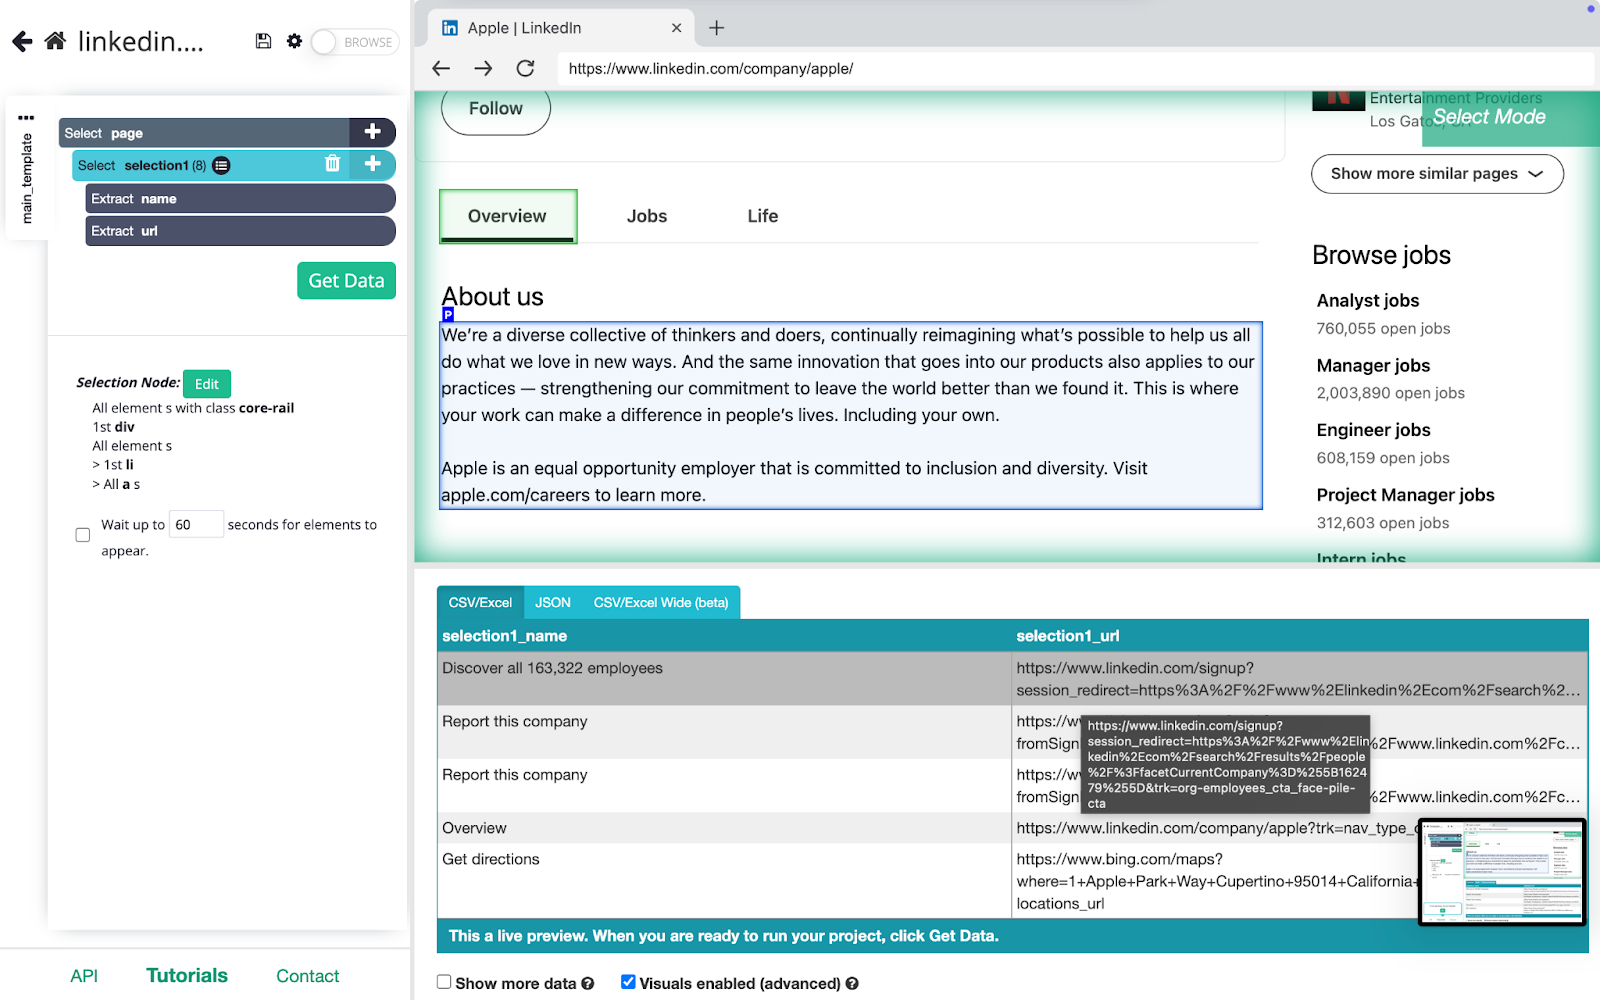The height and width of the screenshot is (1000, 1600).
Task: Select the About us paragraph text
Action: 850,415
